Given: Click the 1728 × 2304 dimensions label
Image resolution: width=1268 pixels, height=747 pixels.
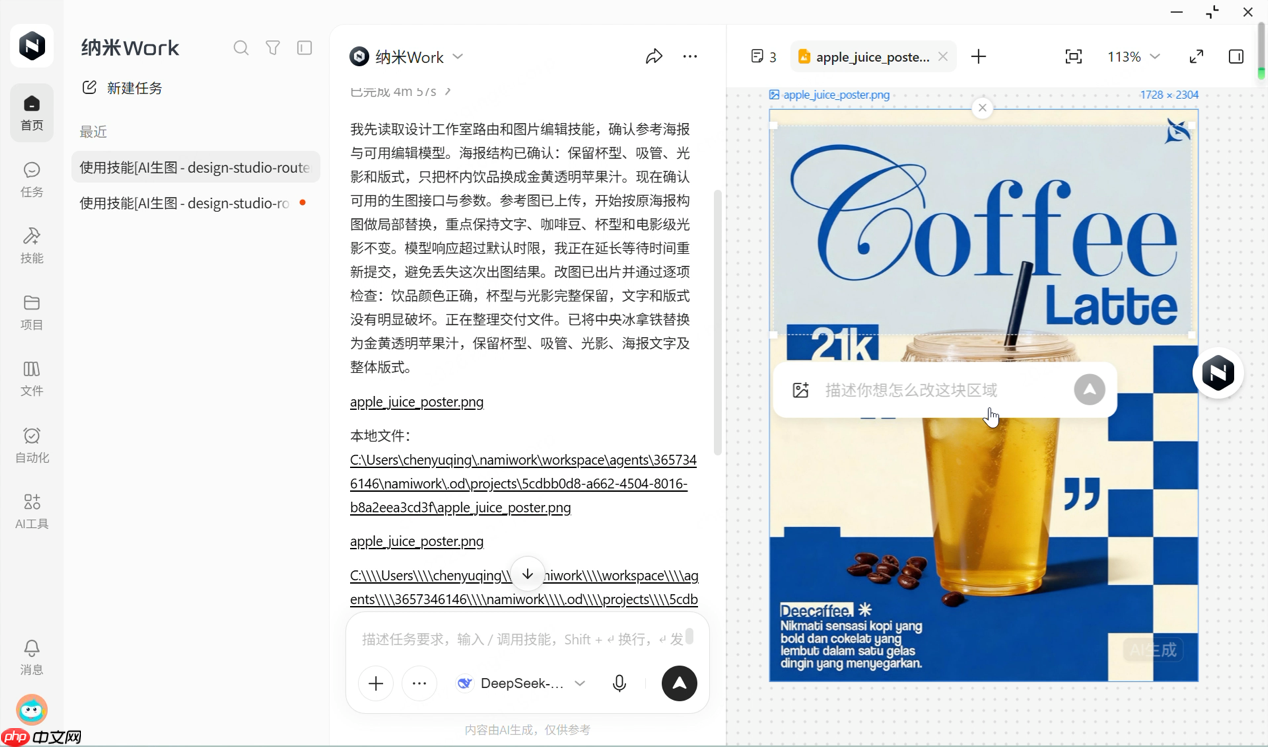Looking at the screenshot, I should coord(1168,95).
